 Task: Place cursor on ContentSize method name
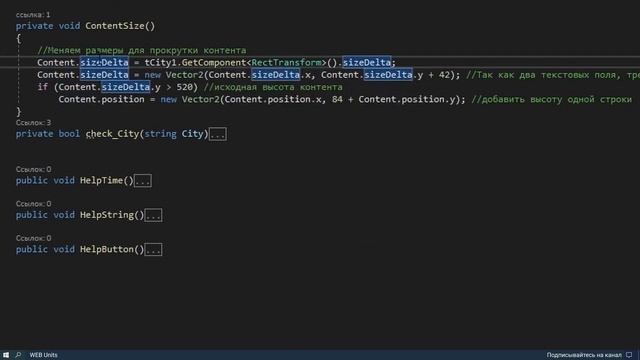tap(115, 26)
